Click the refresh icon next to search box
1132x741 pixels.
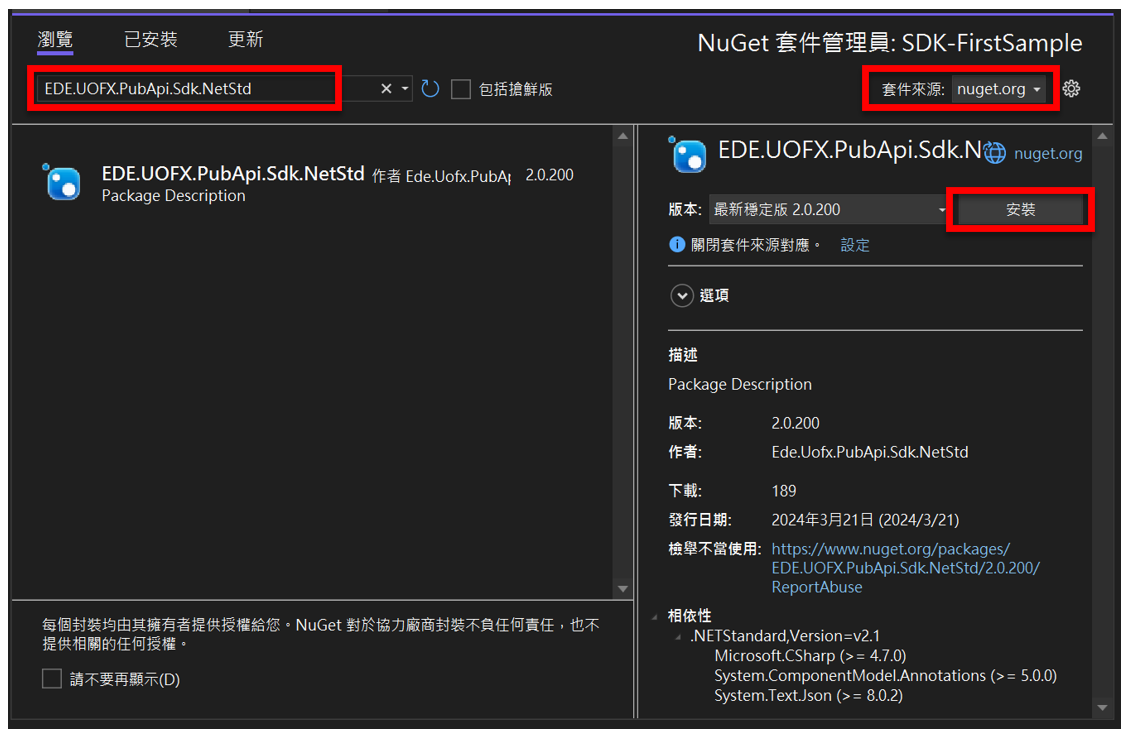point(430,88)
